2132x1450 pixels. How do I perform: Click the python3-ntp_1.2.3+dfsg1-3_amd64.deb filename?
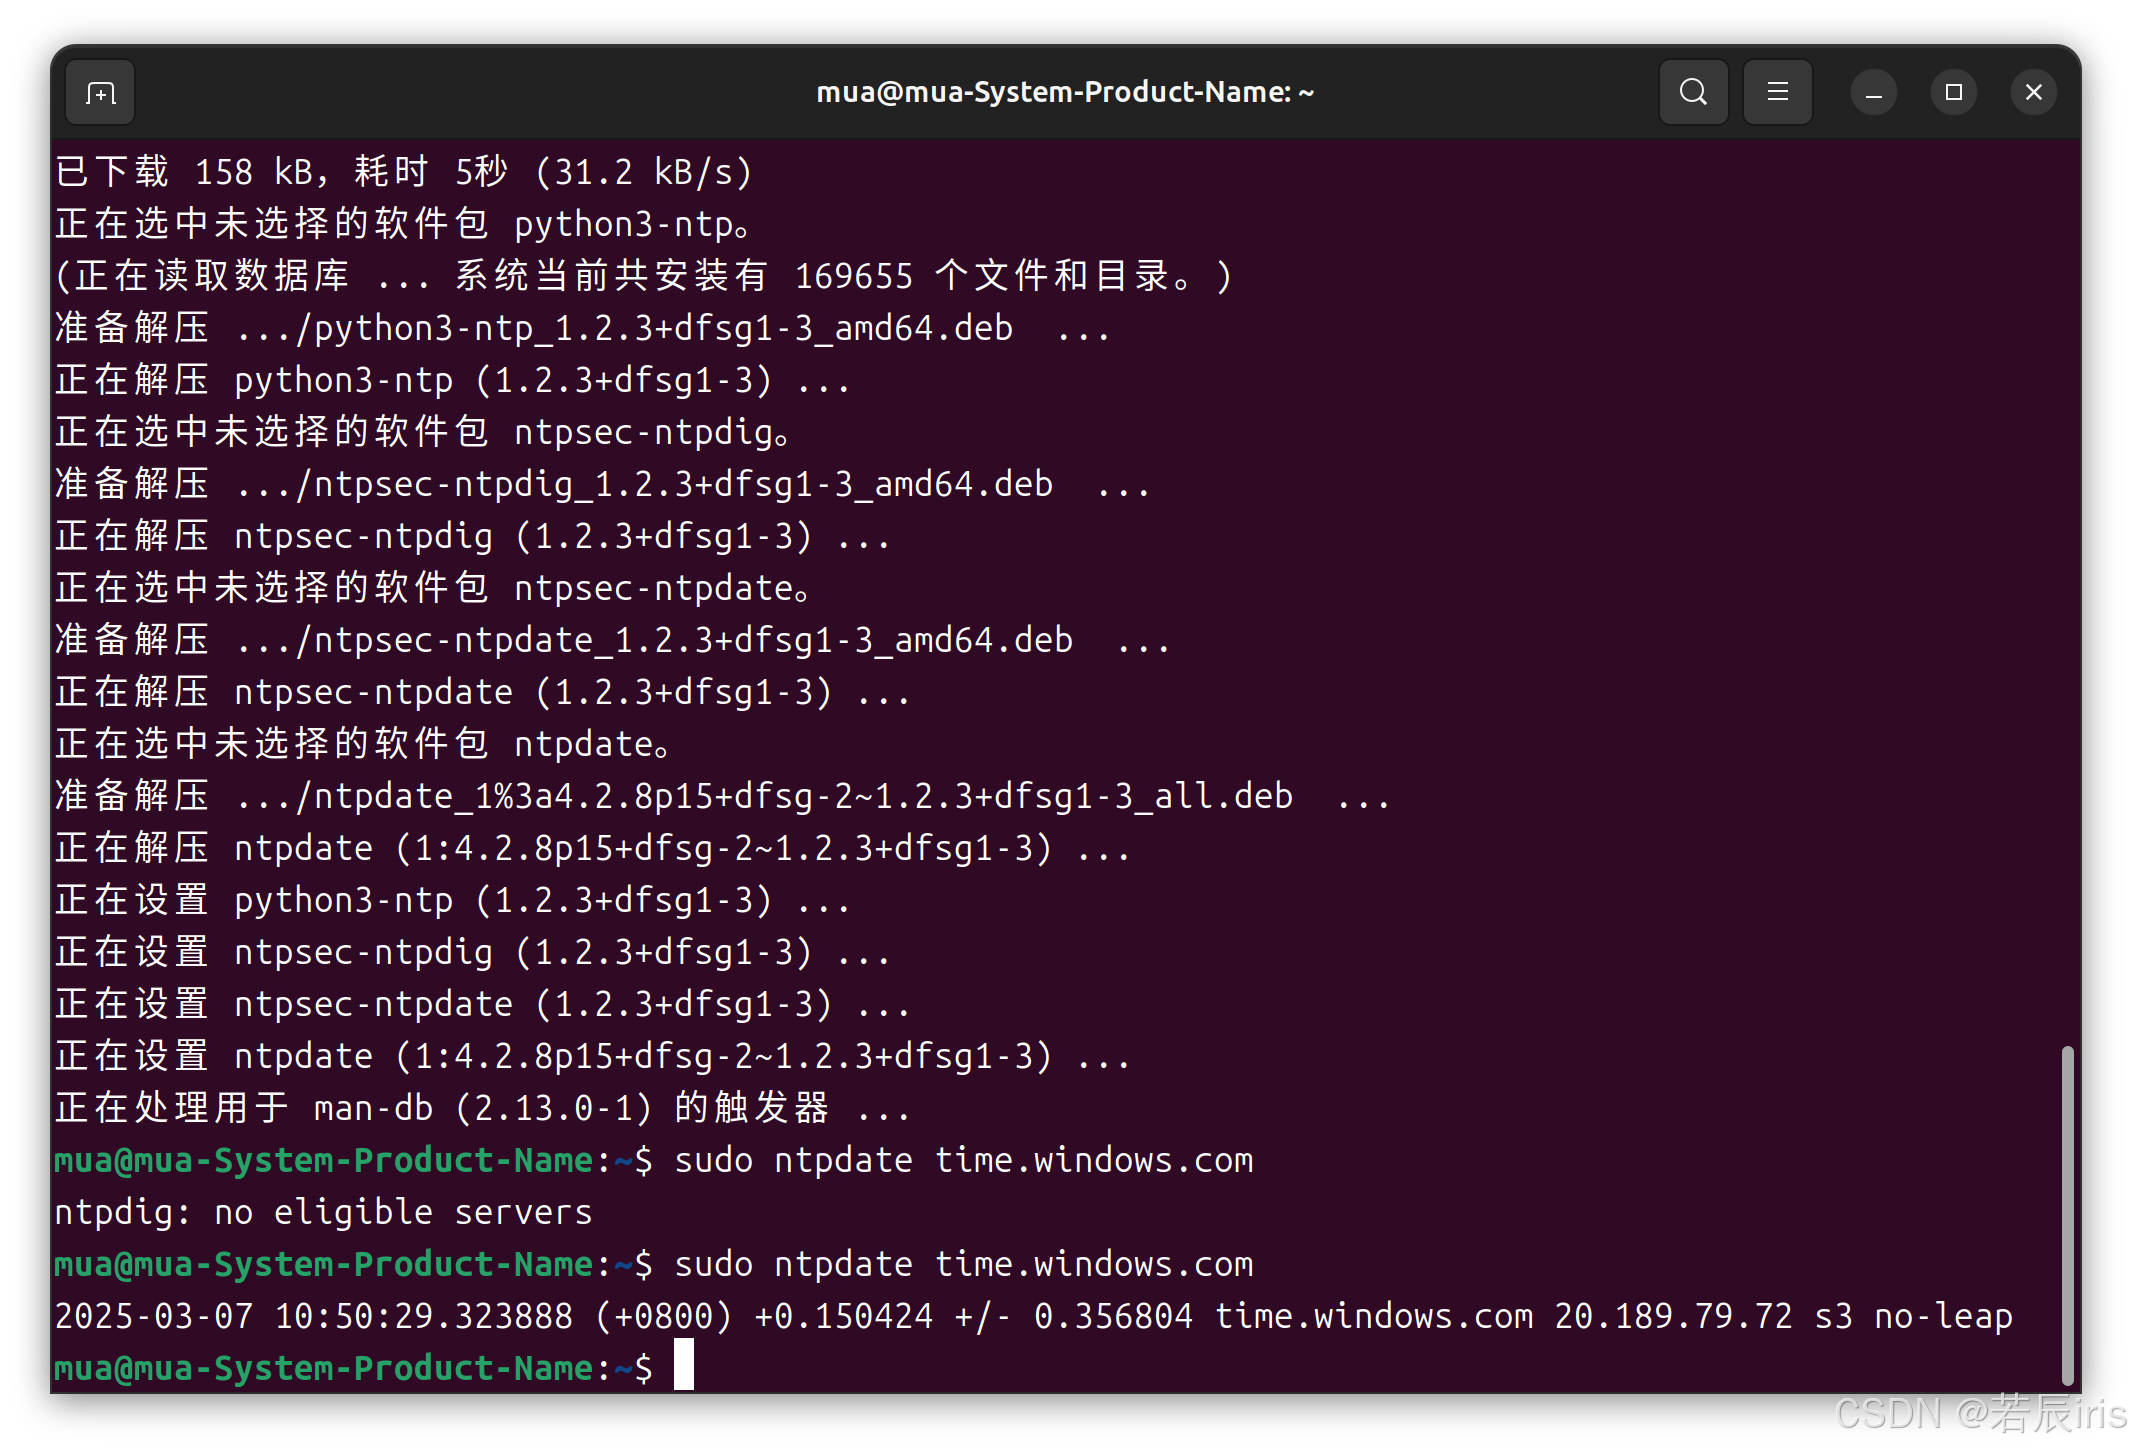(663, 328)
